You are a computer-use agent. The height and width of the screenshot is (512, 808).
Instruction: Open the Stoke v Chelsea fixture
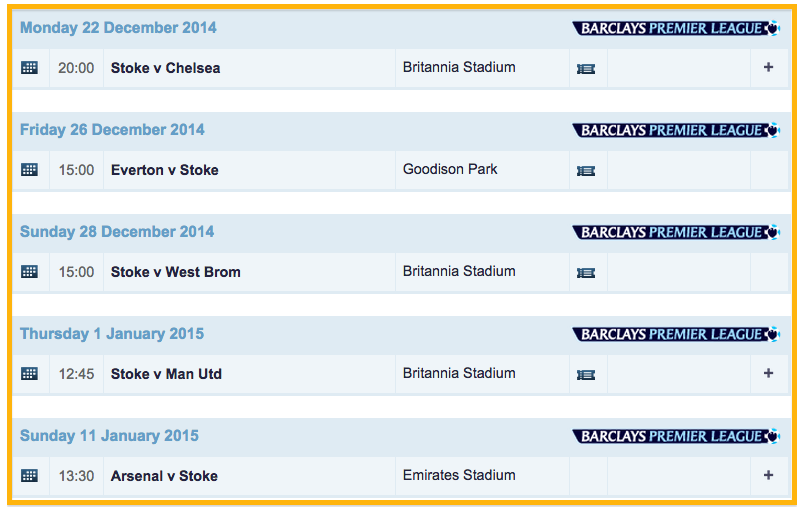(165, 68)
